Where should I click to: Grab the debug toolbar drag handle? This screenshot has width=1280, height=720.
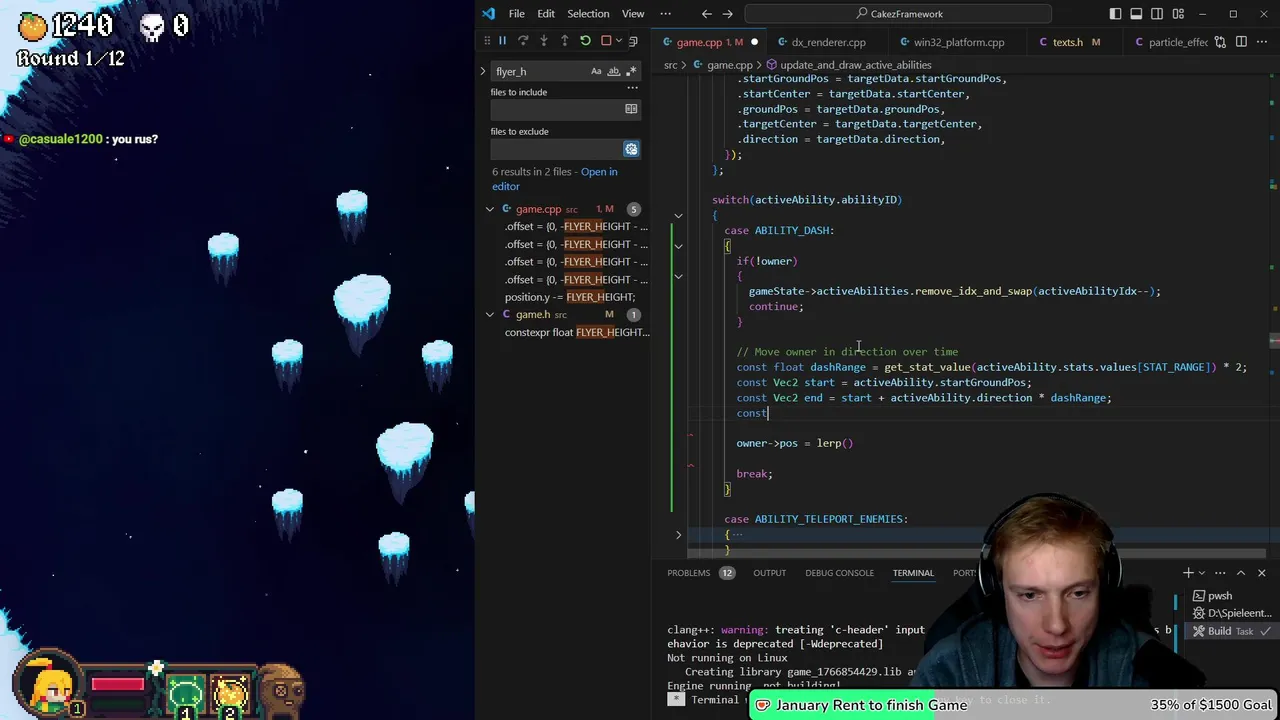click(x=488, y=41)
